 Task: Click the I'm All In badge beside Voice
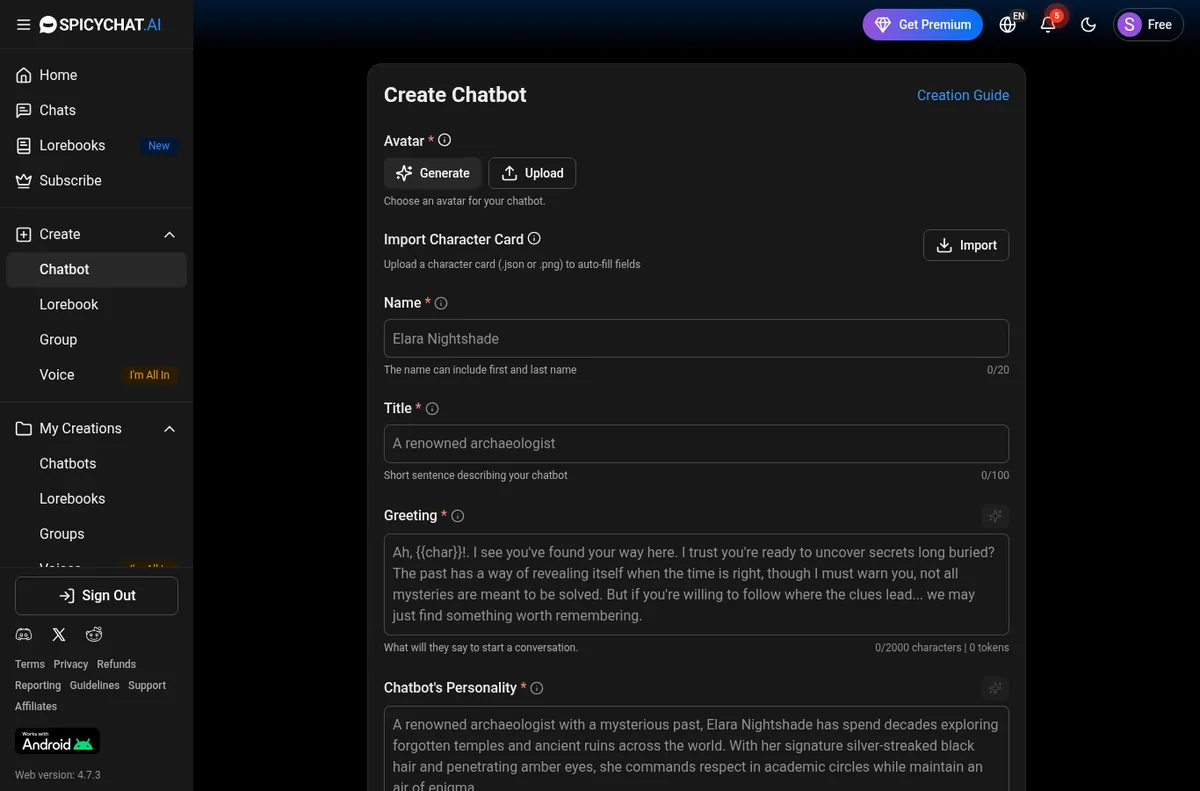pos(150,375)
